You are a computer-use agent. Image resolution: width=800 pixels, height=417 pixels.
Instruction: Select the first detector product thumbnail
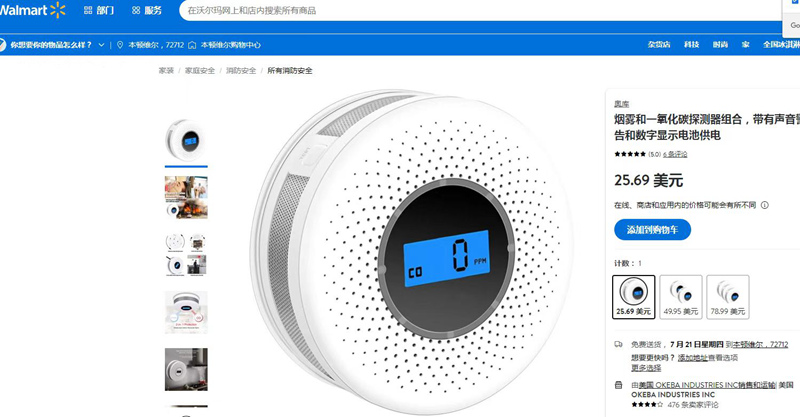[186, 140]
